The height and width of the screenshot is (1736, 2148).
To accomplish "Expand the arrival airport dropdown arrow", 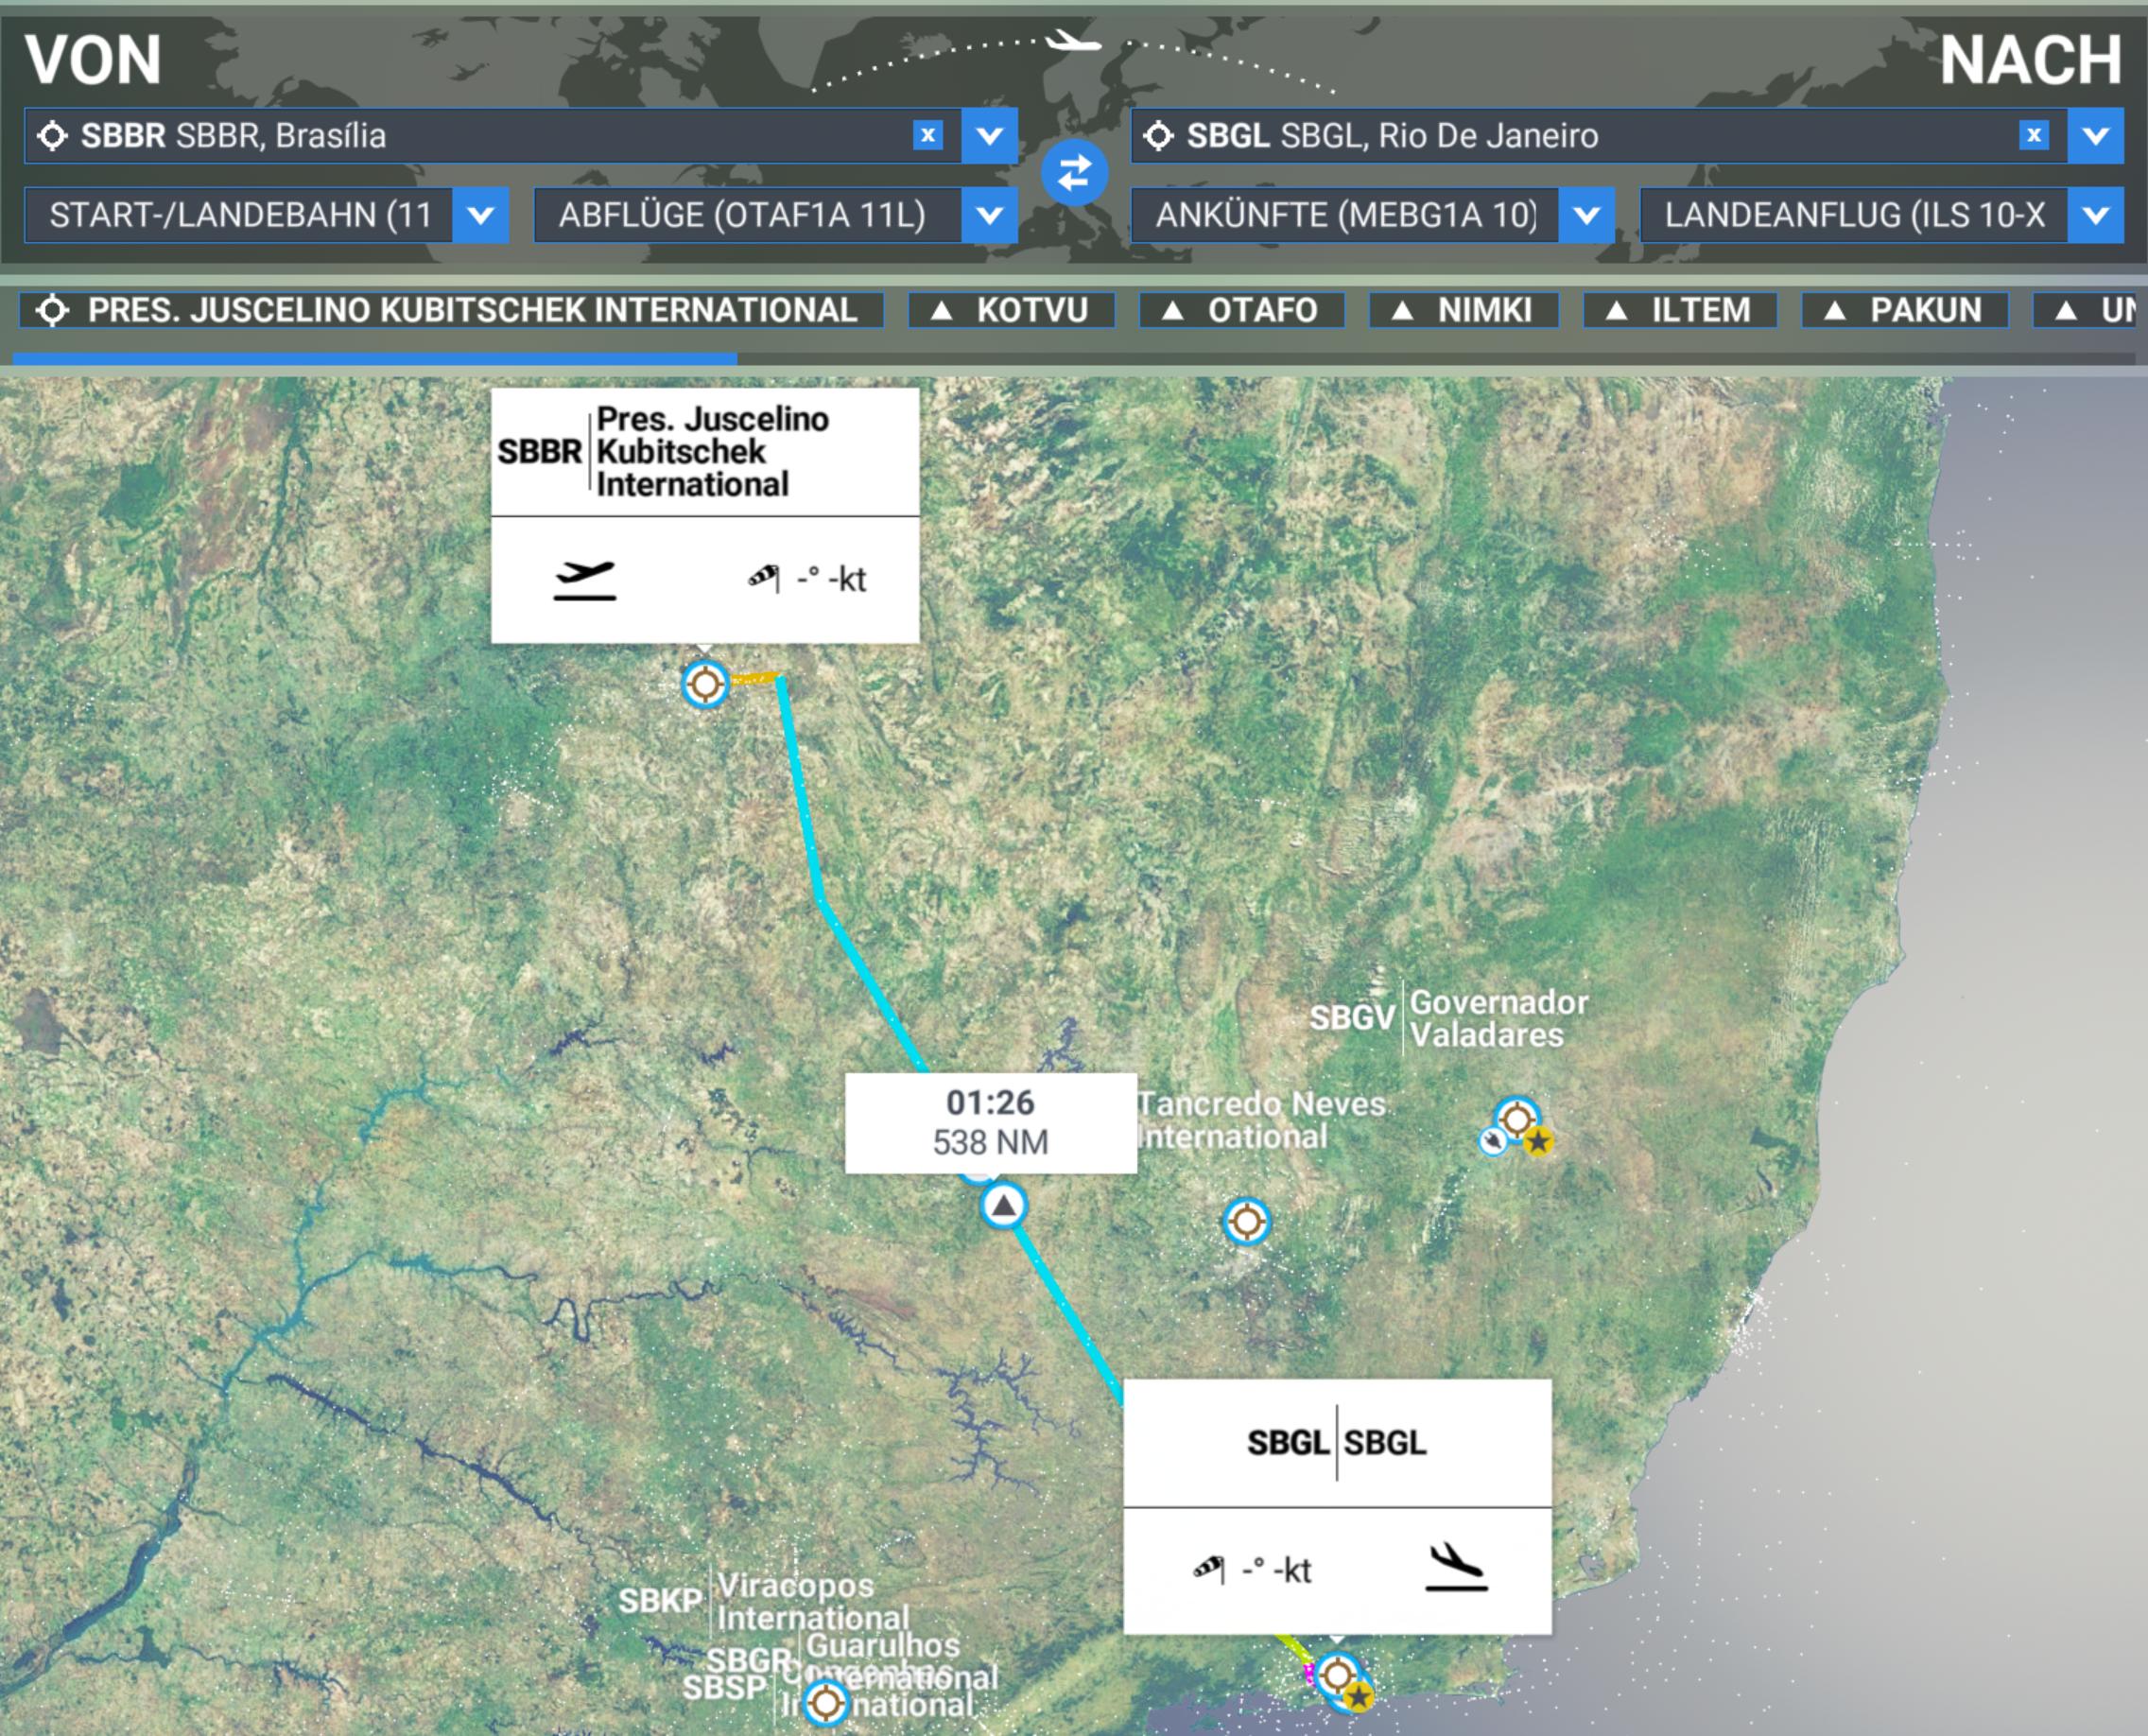I will click(x=2095, y=135).
